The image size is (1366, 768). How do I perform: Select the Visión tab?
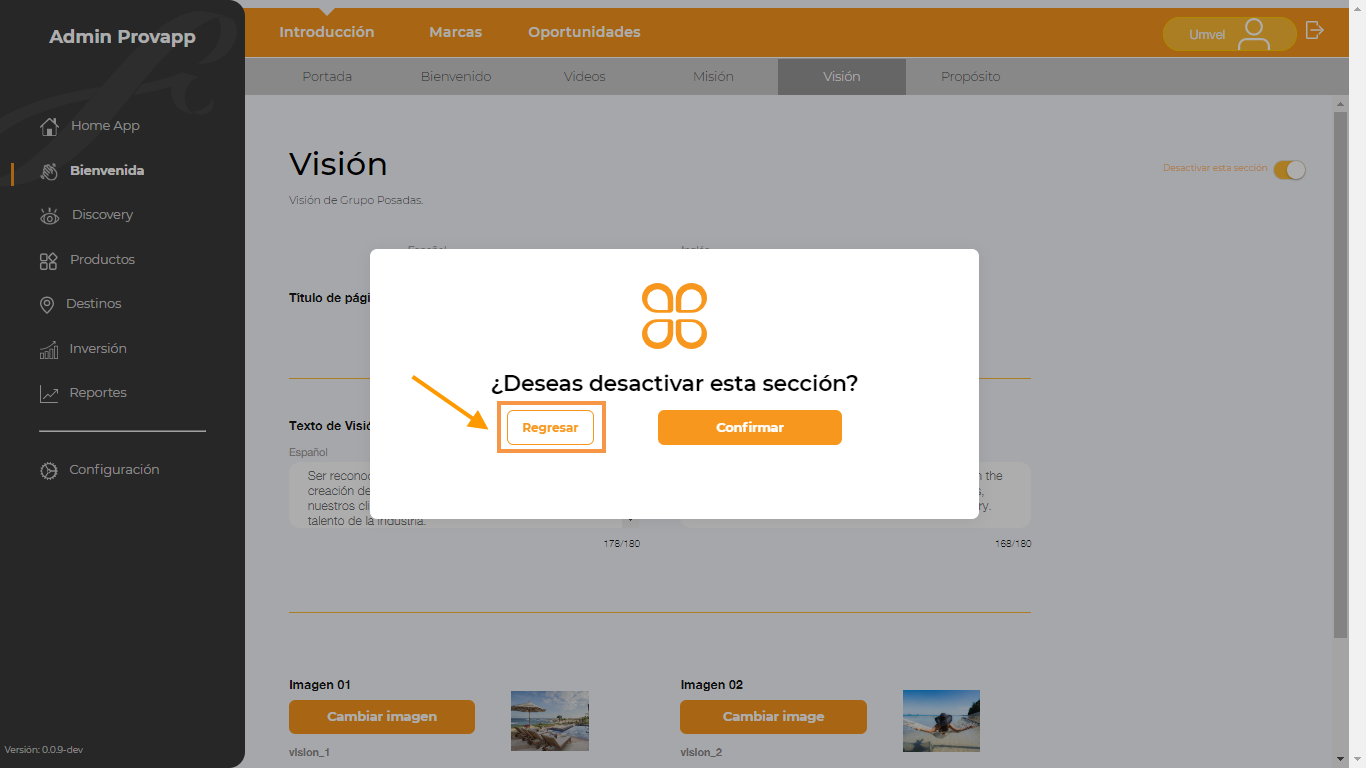(x=842, y=76)
